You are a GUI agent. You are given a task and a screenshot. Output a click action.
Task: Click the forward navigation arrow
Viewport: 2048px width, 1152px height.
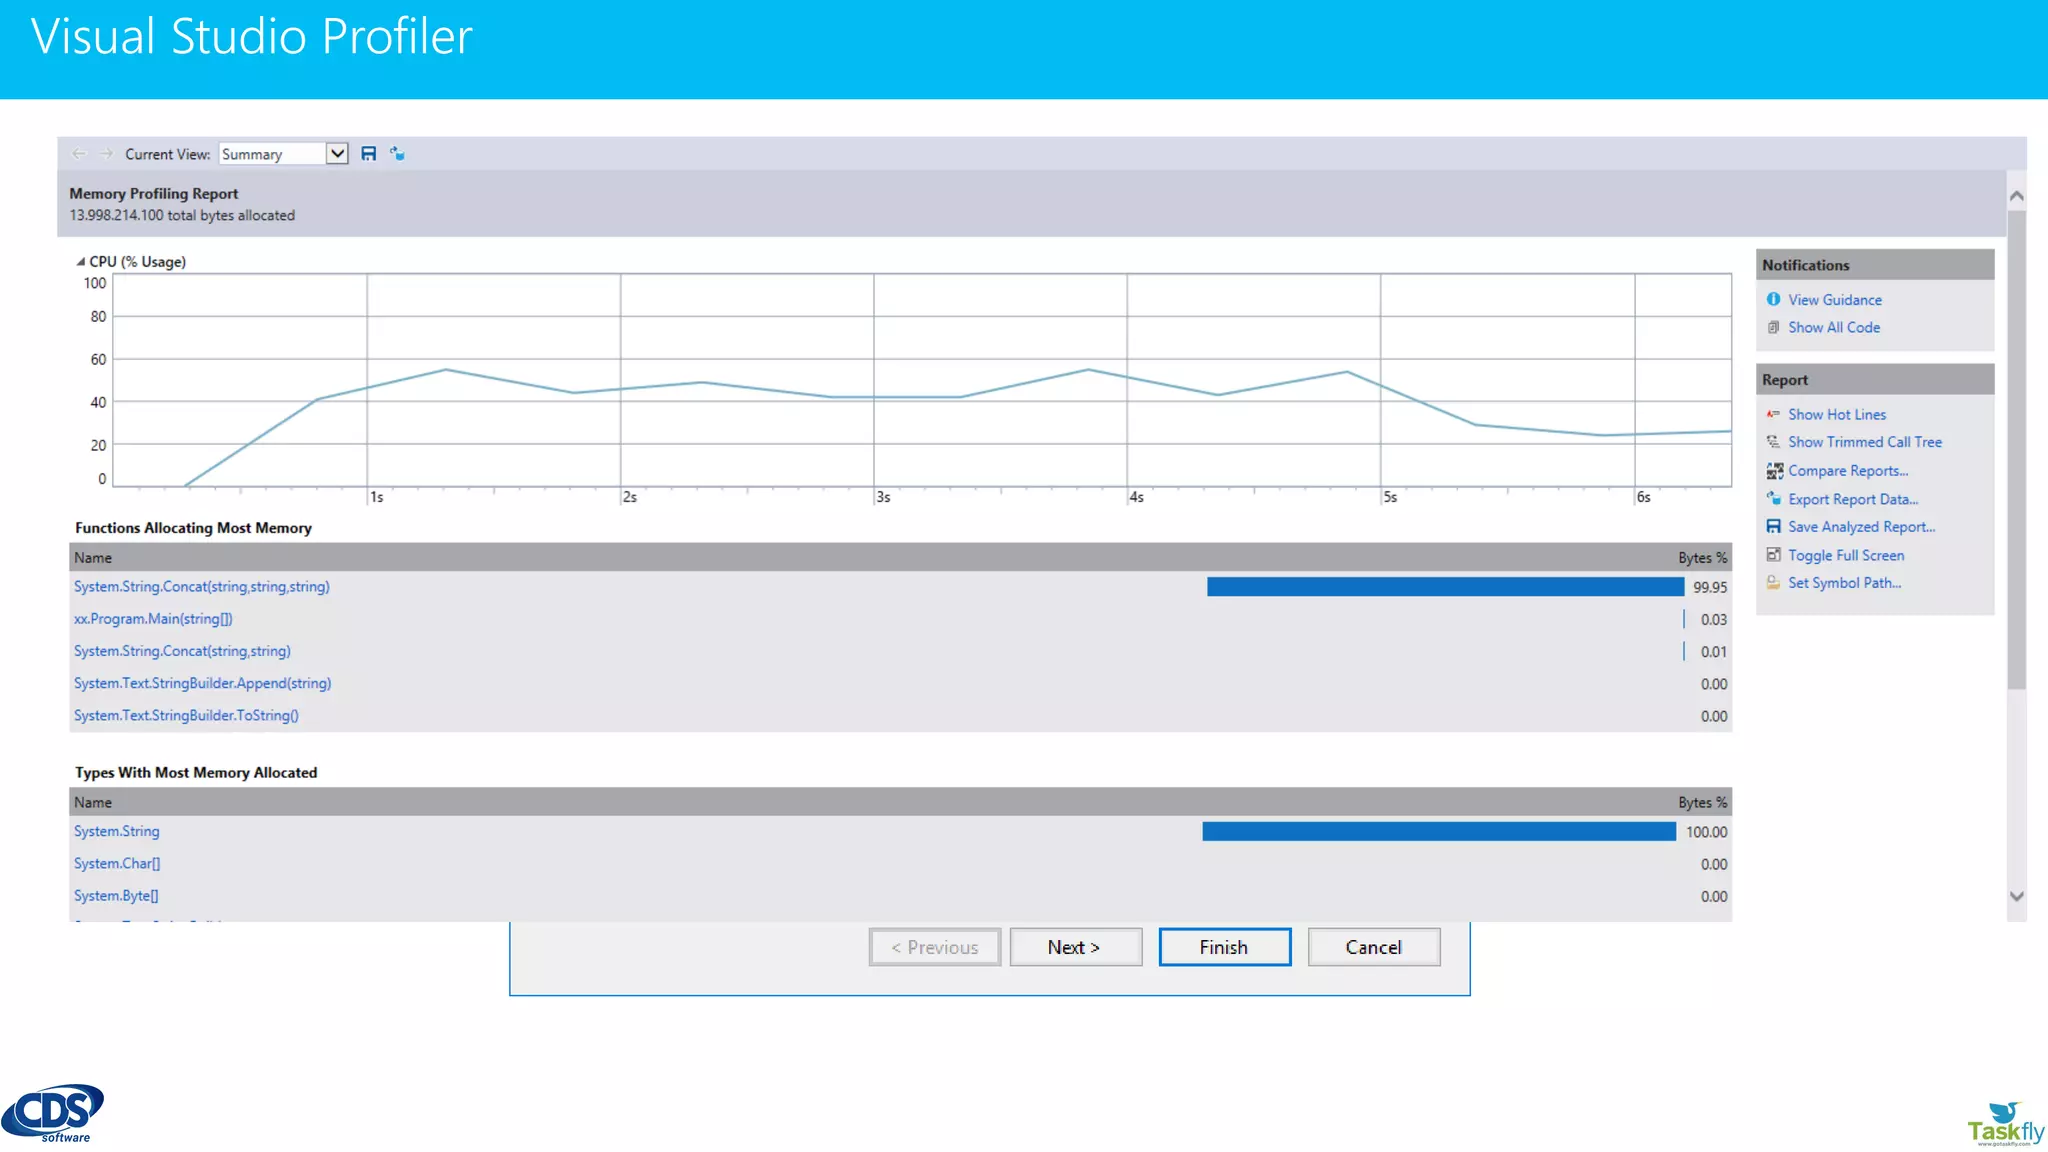click(106, 154)
